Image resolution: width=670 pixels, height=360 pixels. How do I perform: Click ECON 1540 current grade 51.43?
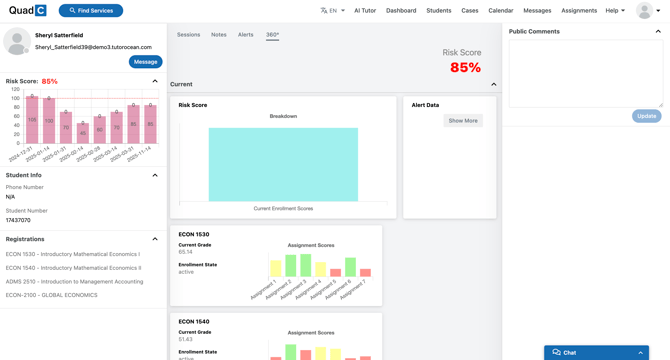tap(185, 339)
